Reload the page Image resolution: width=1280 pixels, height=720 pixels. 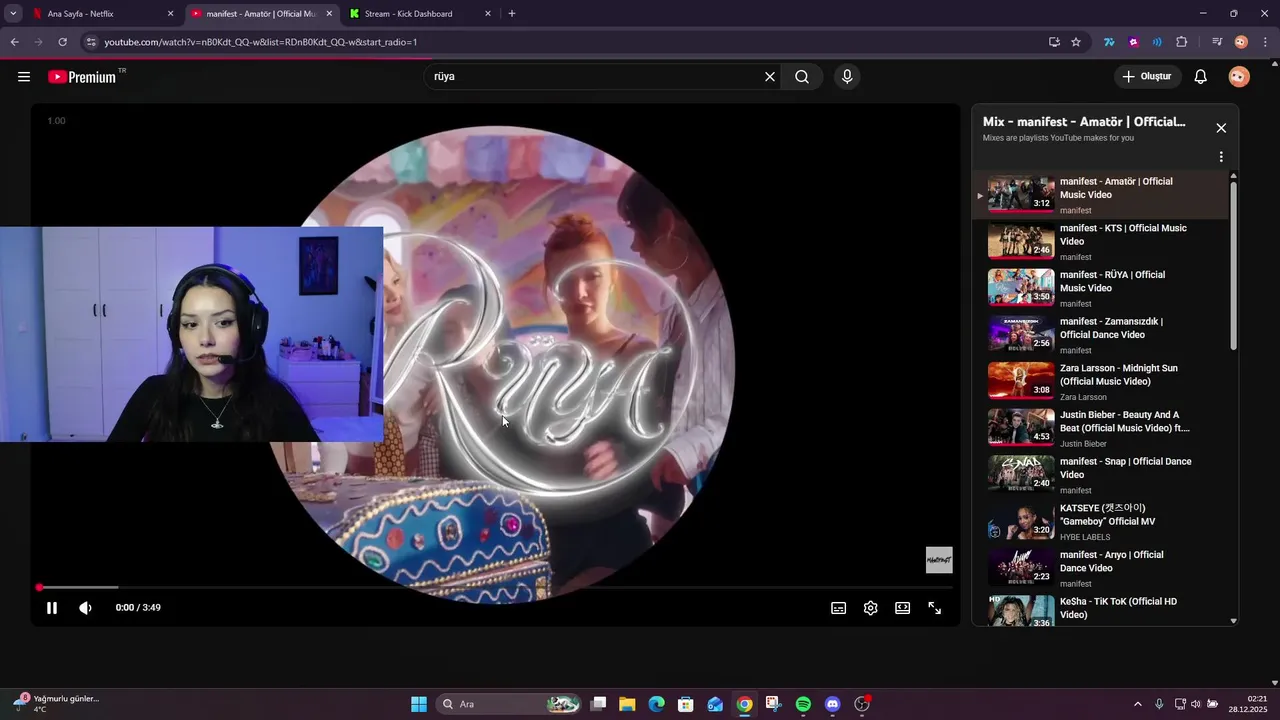(62, 42)
